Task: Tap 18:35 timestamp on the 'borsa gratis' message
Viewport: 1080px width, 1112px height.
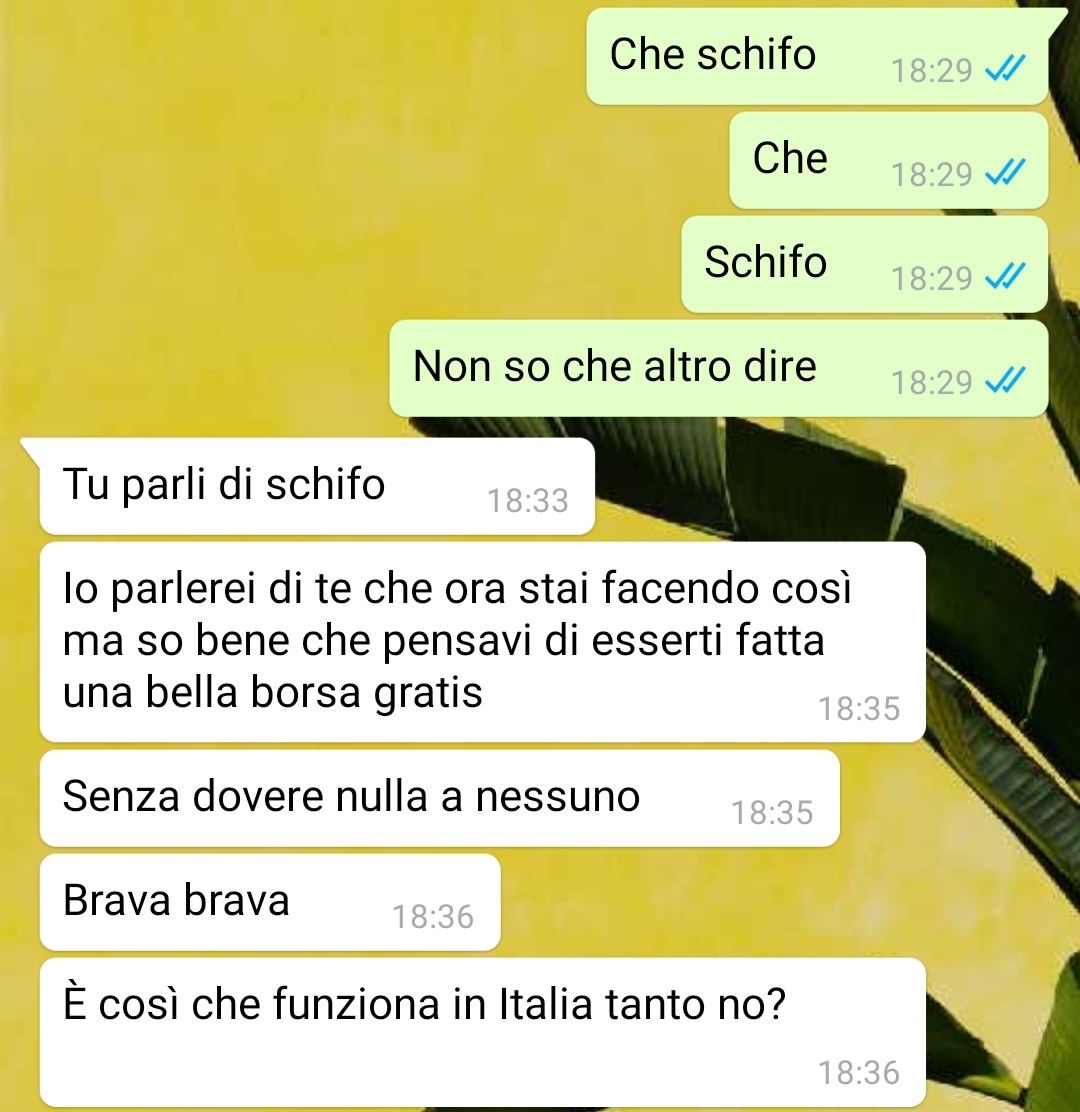Action: pyautogui.click(x=859, y=708)
